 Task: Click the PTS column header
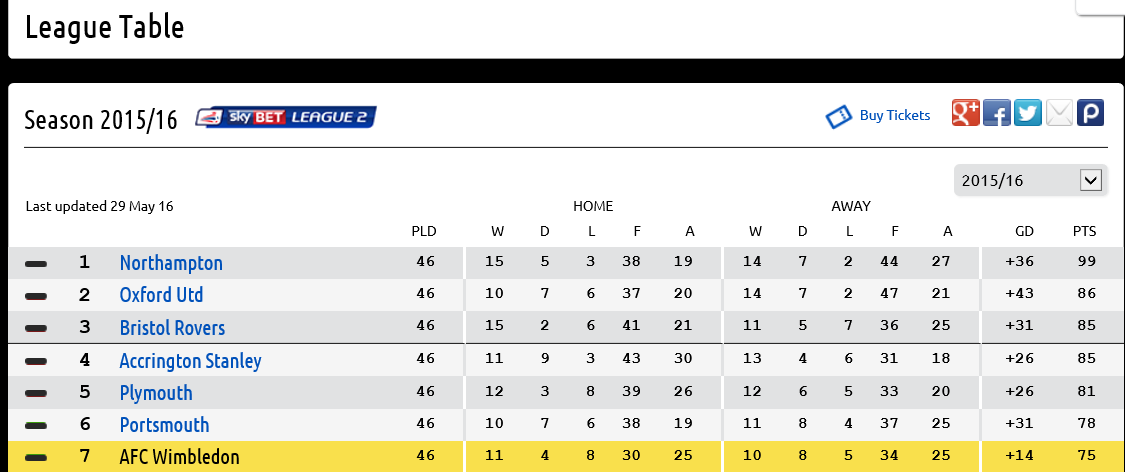coord(1084,232)
